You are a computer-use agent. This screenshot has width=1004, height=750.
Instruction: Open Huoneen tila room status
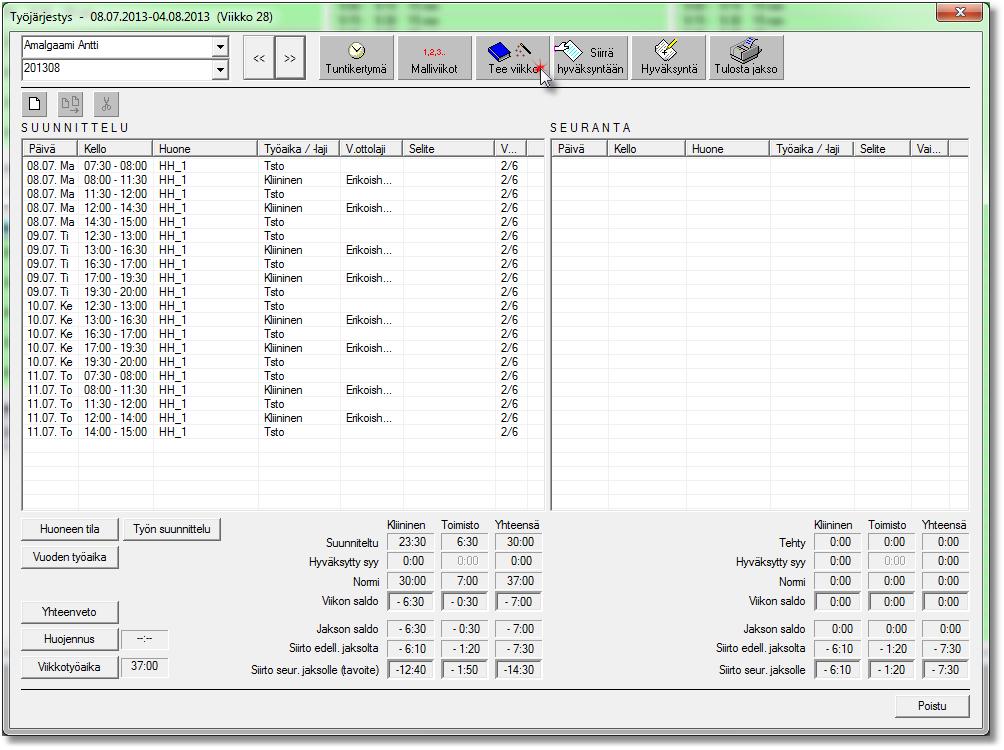tap(70, 529)
